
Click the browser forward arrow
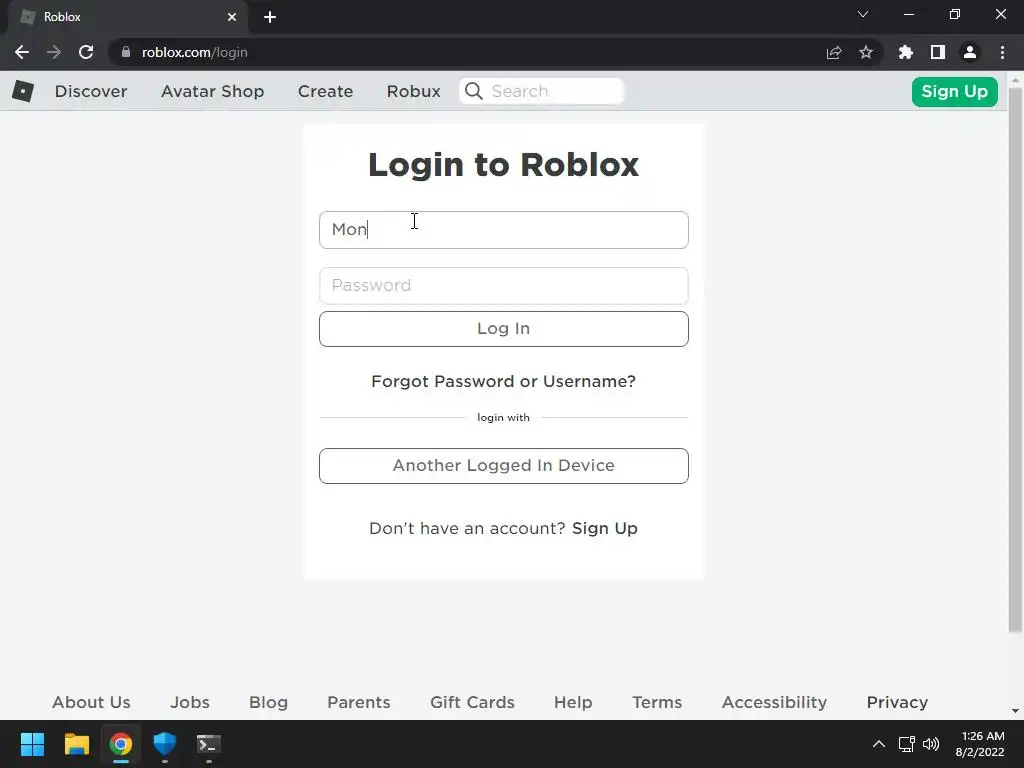point(54,52)
